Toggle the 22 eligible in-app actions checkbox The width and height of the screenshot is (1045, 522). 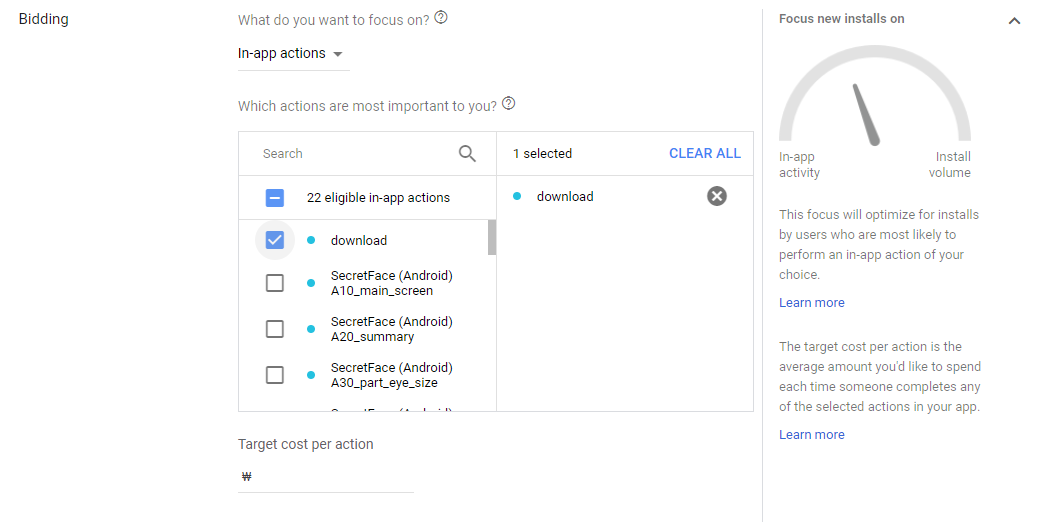point(275,198)
